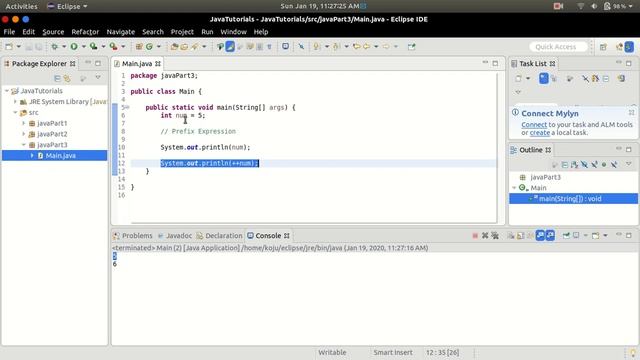Remove launch with Console X icon
The image size is (640, 360).
[x=485, y=236]
